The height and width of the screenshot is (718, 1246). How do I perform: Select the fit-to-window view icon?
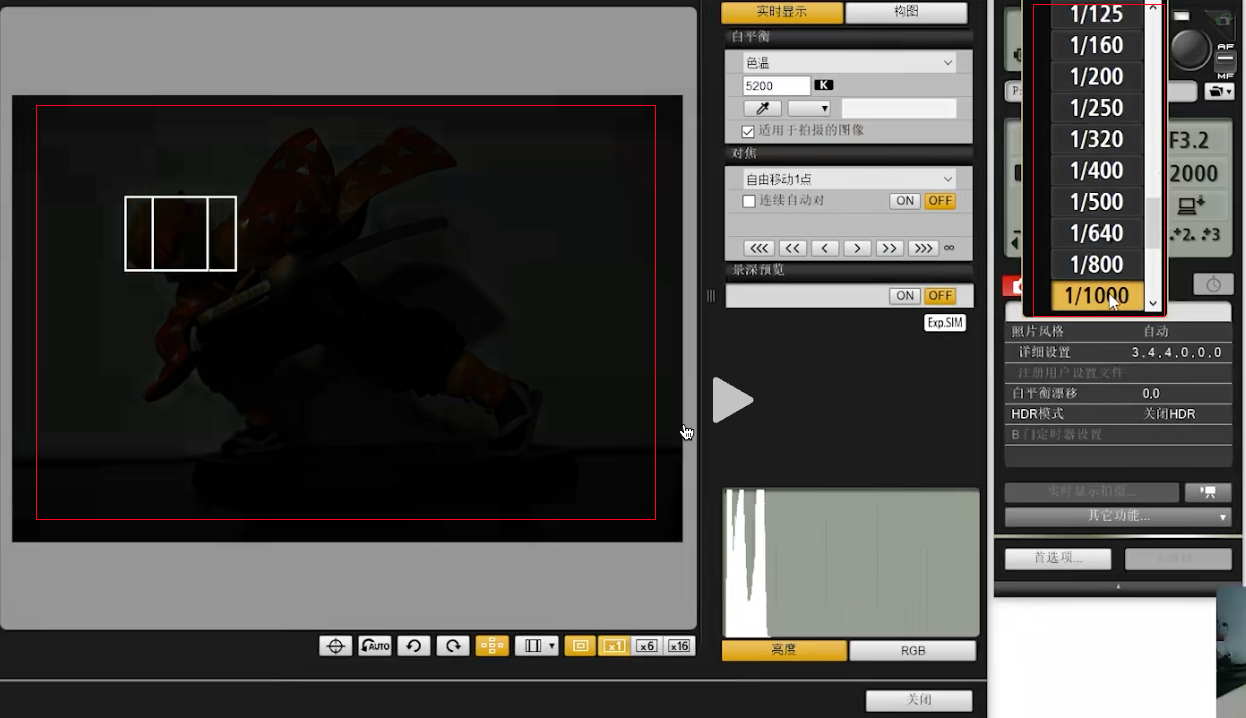point(580,646)
